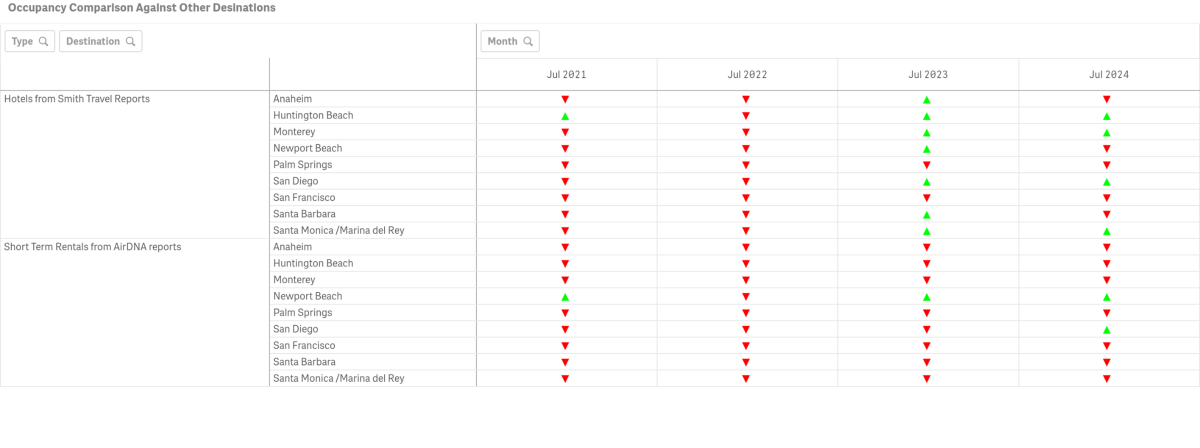Click the Jul 2023 column header
The width and height of the screenshot is (1200, 448).
[928, 75]
